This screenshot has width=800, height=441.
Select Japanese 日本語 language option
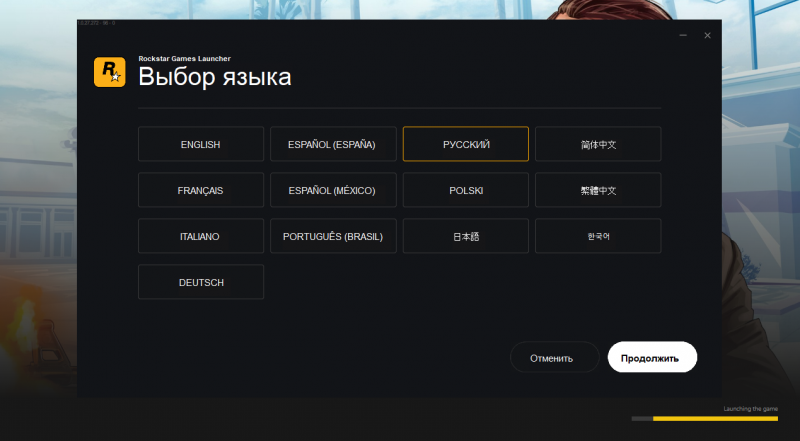[x=466, y=236]
